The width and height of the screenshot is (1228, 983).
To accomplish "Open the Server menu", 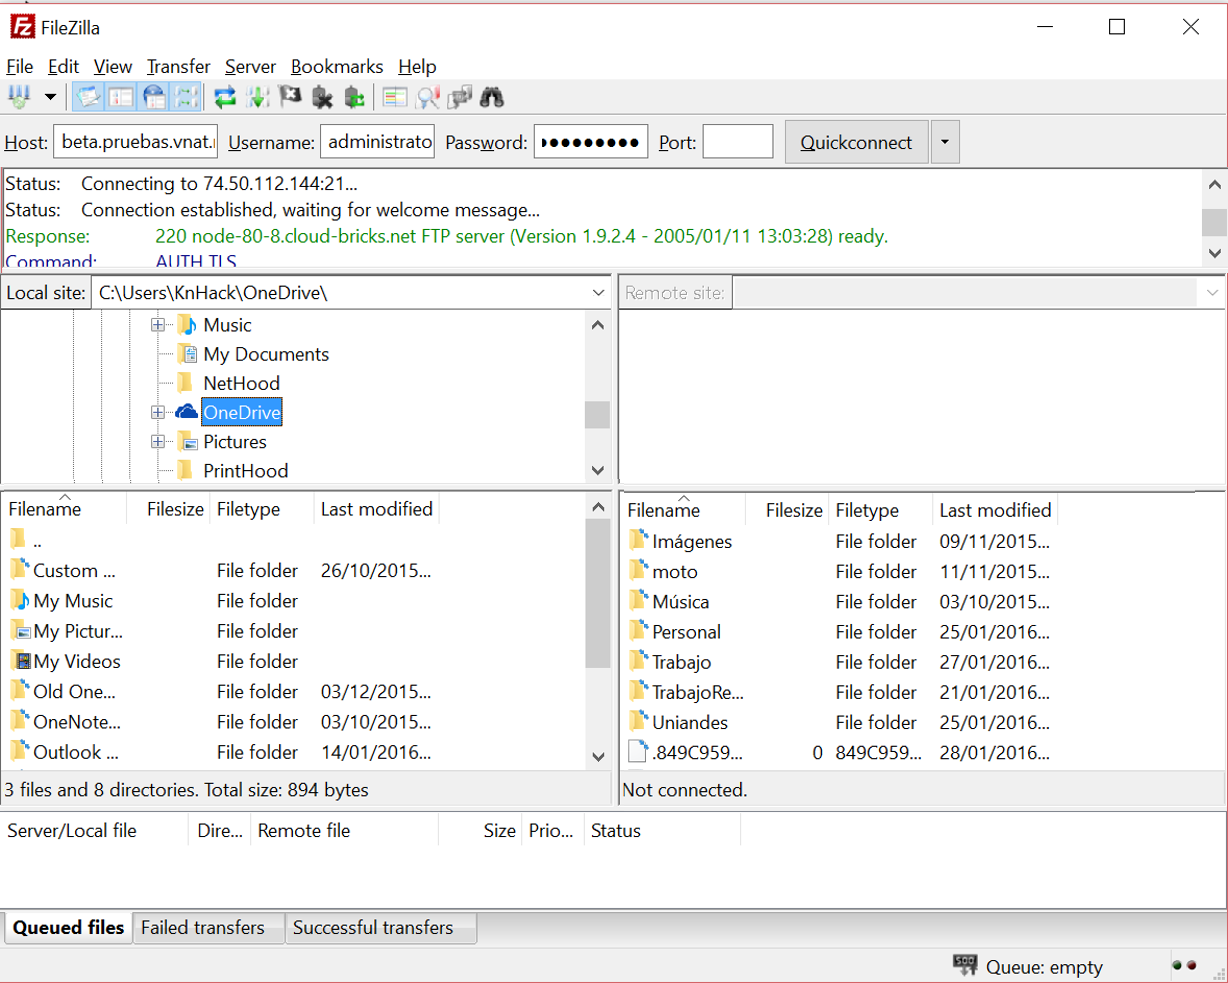I will pos(250,66).
